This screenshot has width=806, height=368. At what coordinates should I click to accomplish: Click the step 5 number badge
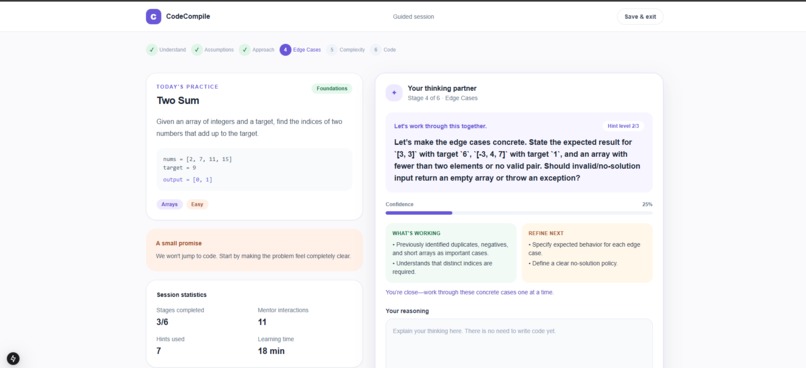point(332,50)
